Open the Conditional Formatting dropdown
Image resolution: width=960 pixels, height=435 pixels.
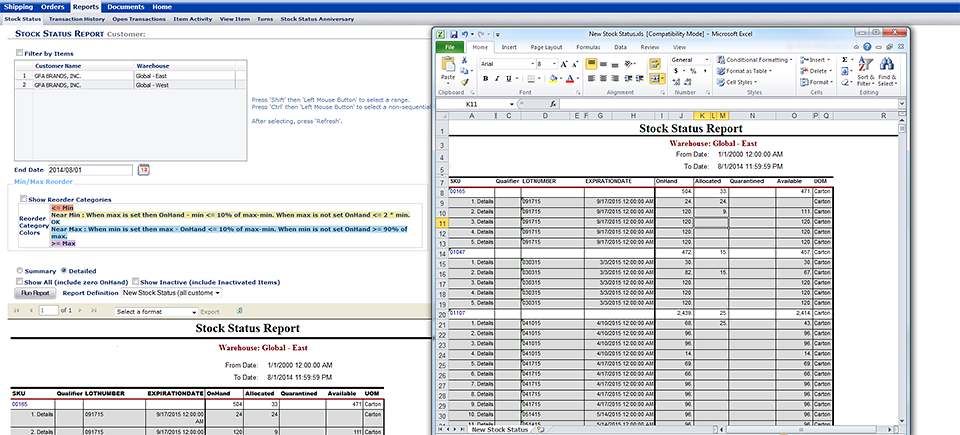pyautogui.click(x=755, y=60)
